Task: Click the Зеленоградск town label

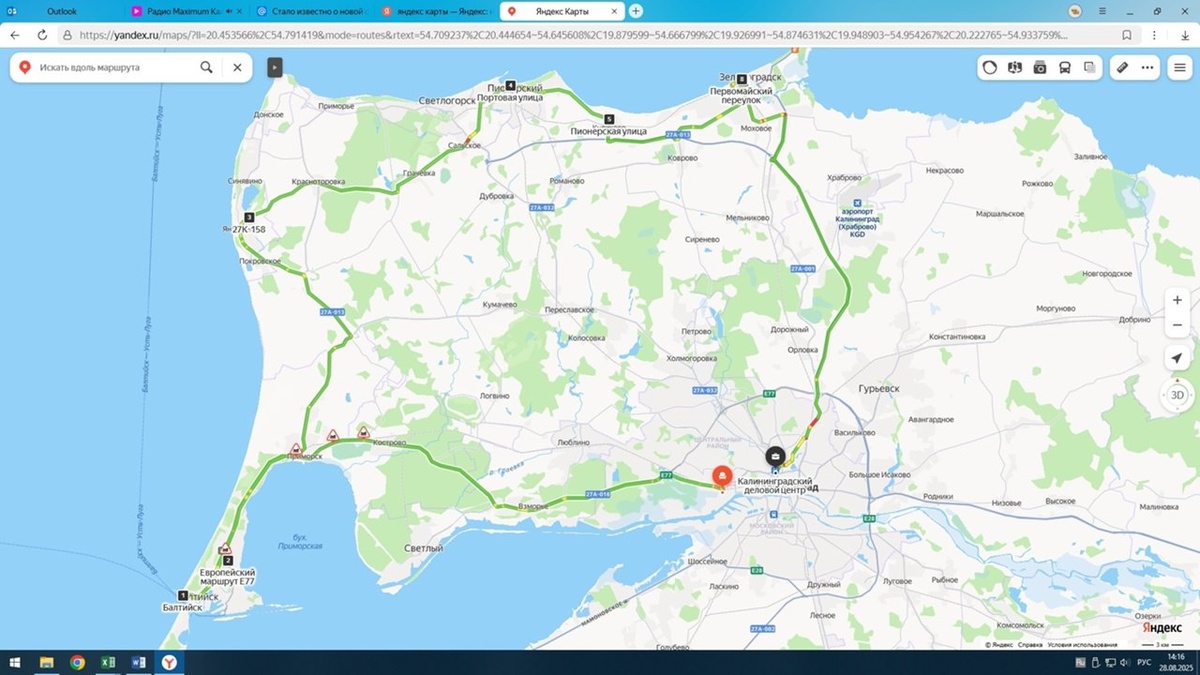Action: point(751,76)
